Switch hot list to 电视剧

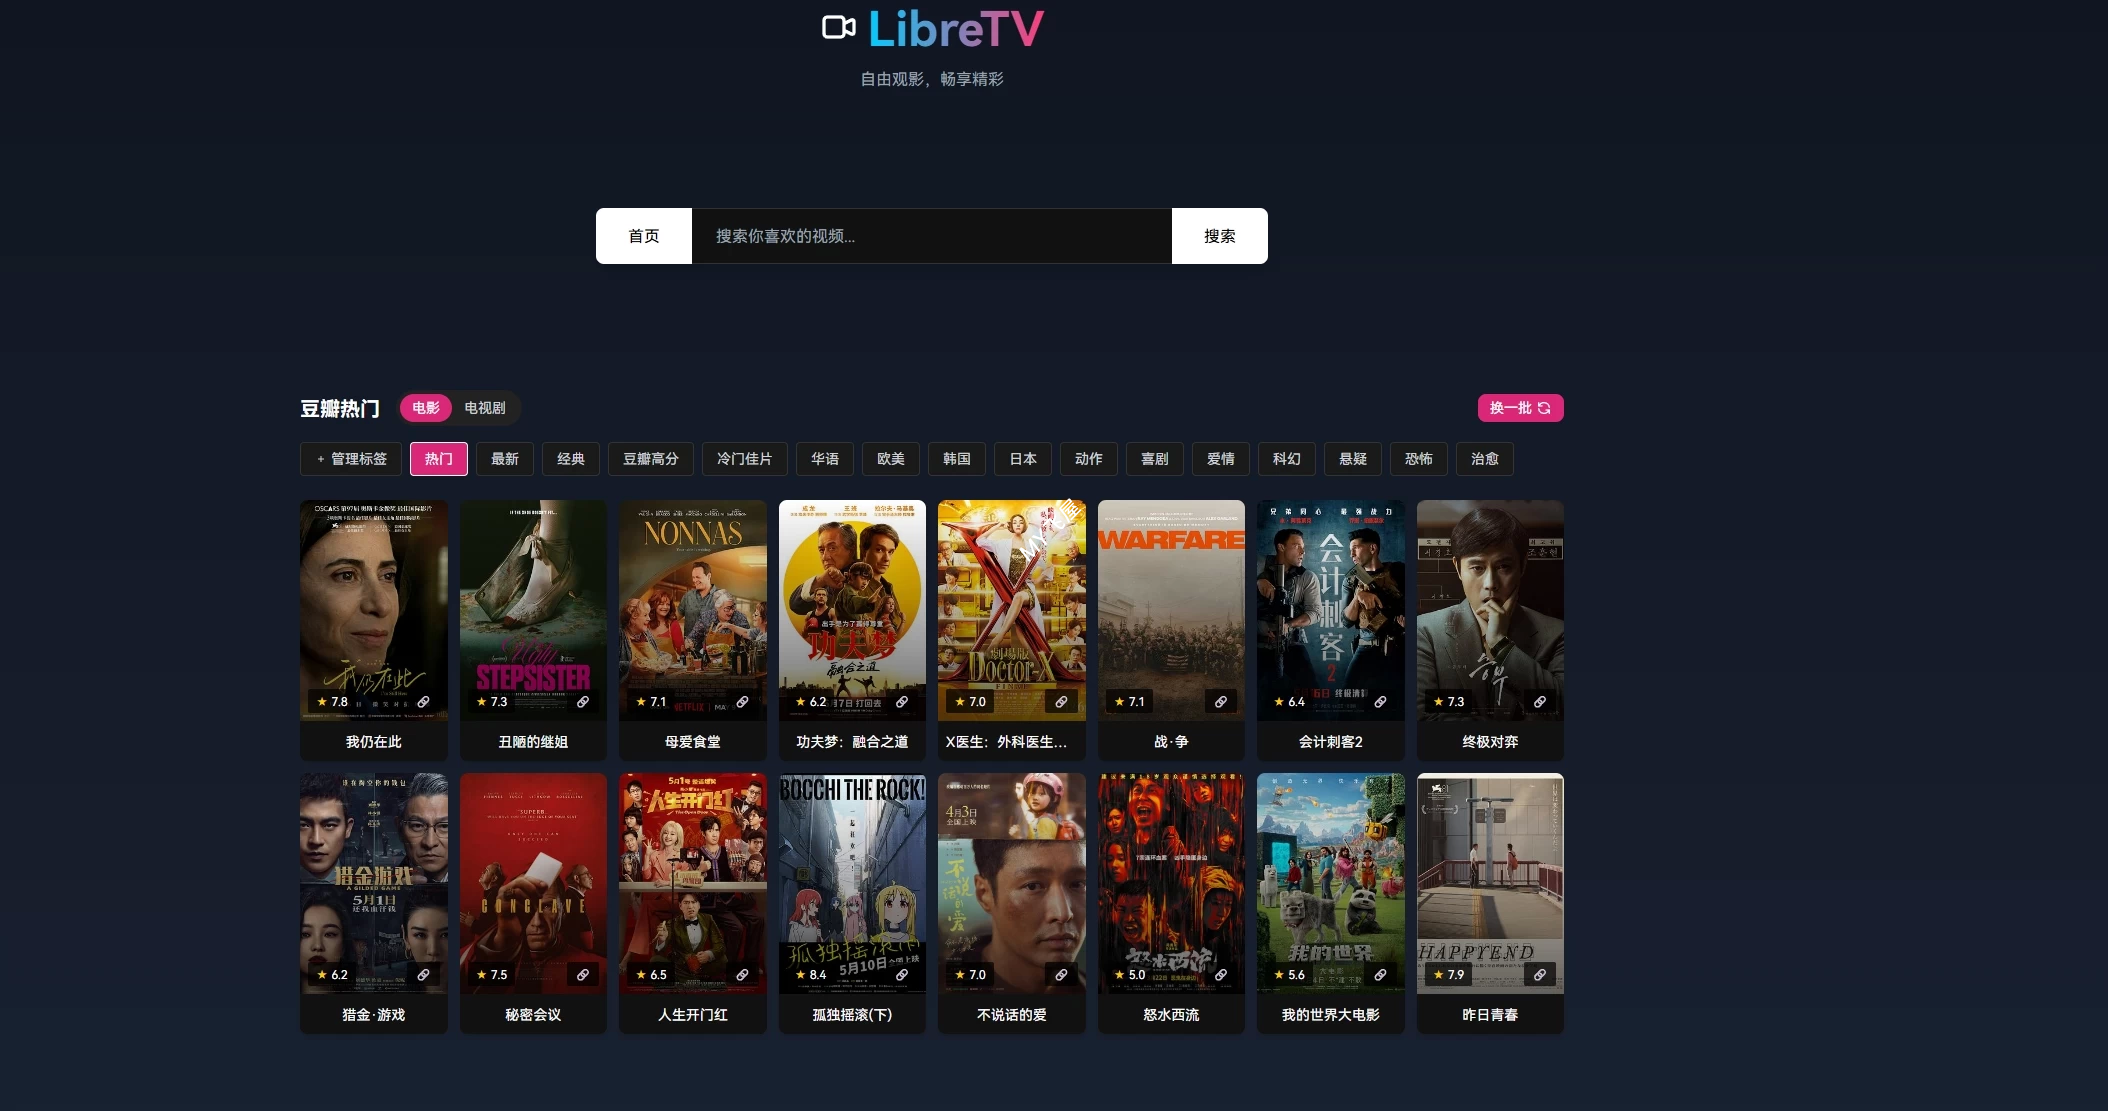[x=485, y=408]
